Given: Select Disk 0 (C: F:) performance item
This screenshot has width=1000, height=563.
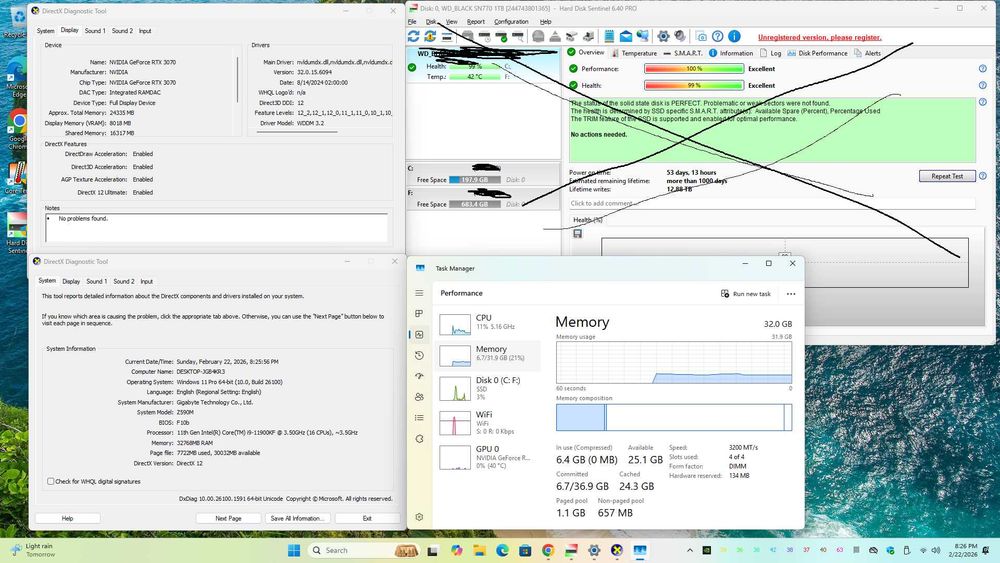Looking at the screenshot, I should click(x=489, y=388).
